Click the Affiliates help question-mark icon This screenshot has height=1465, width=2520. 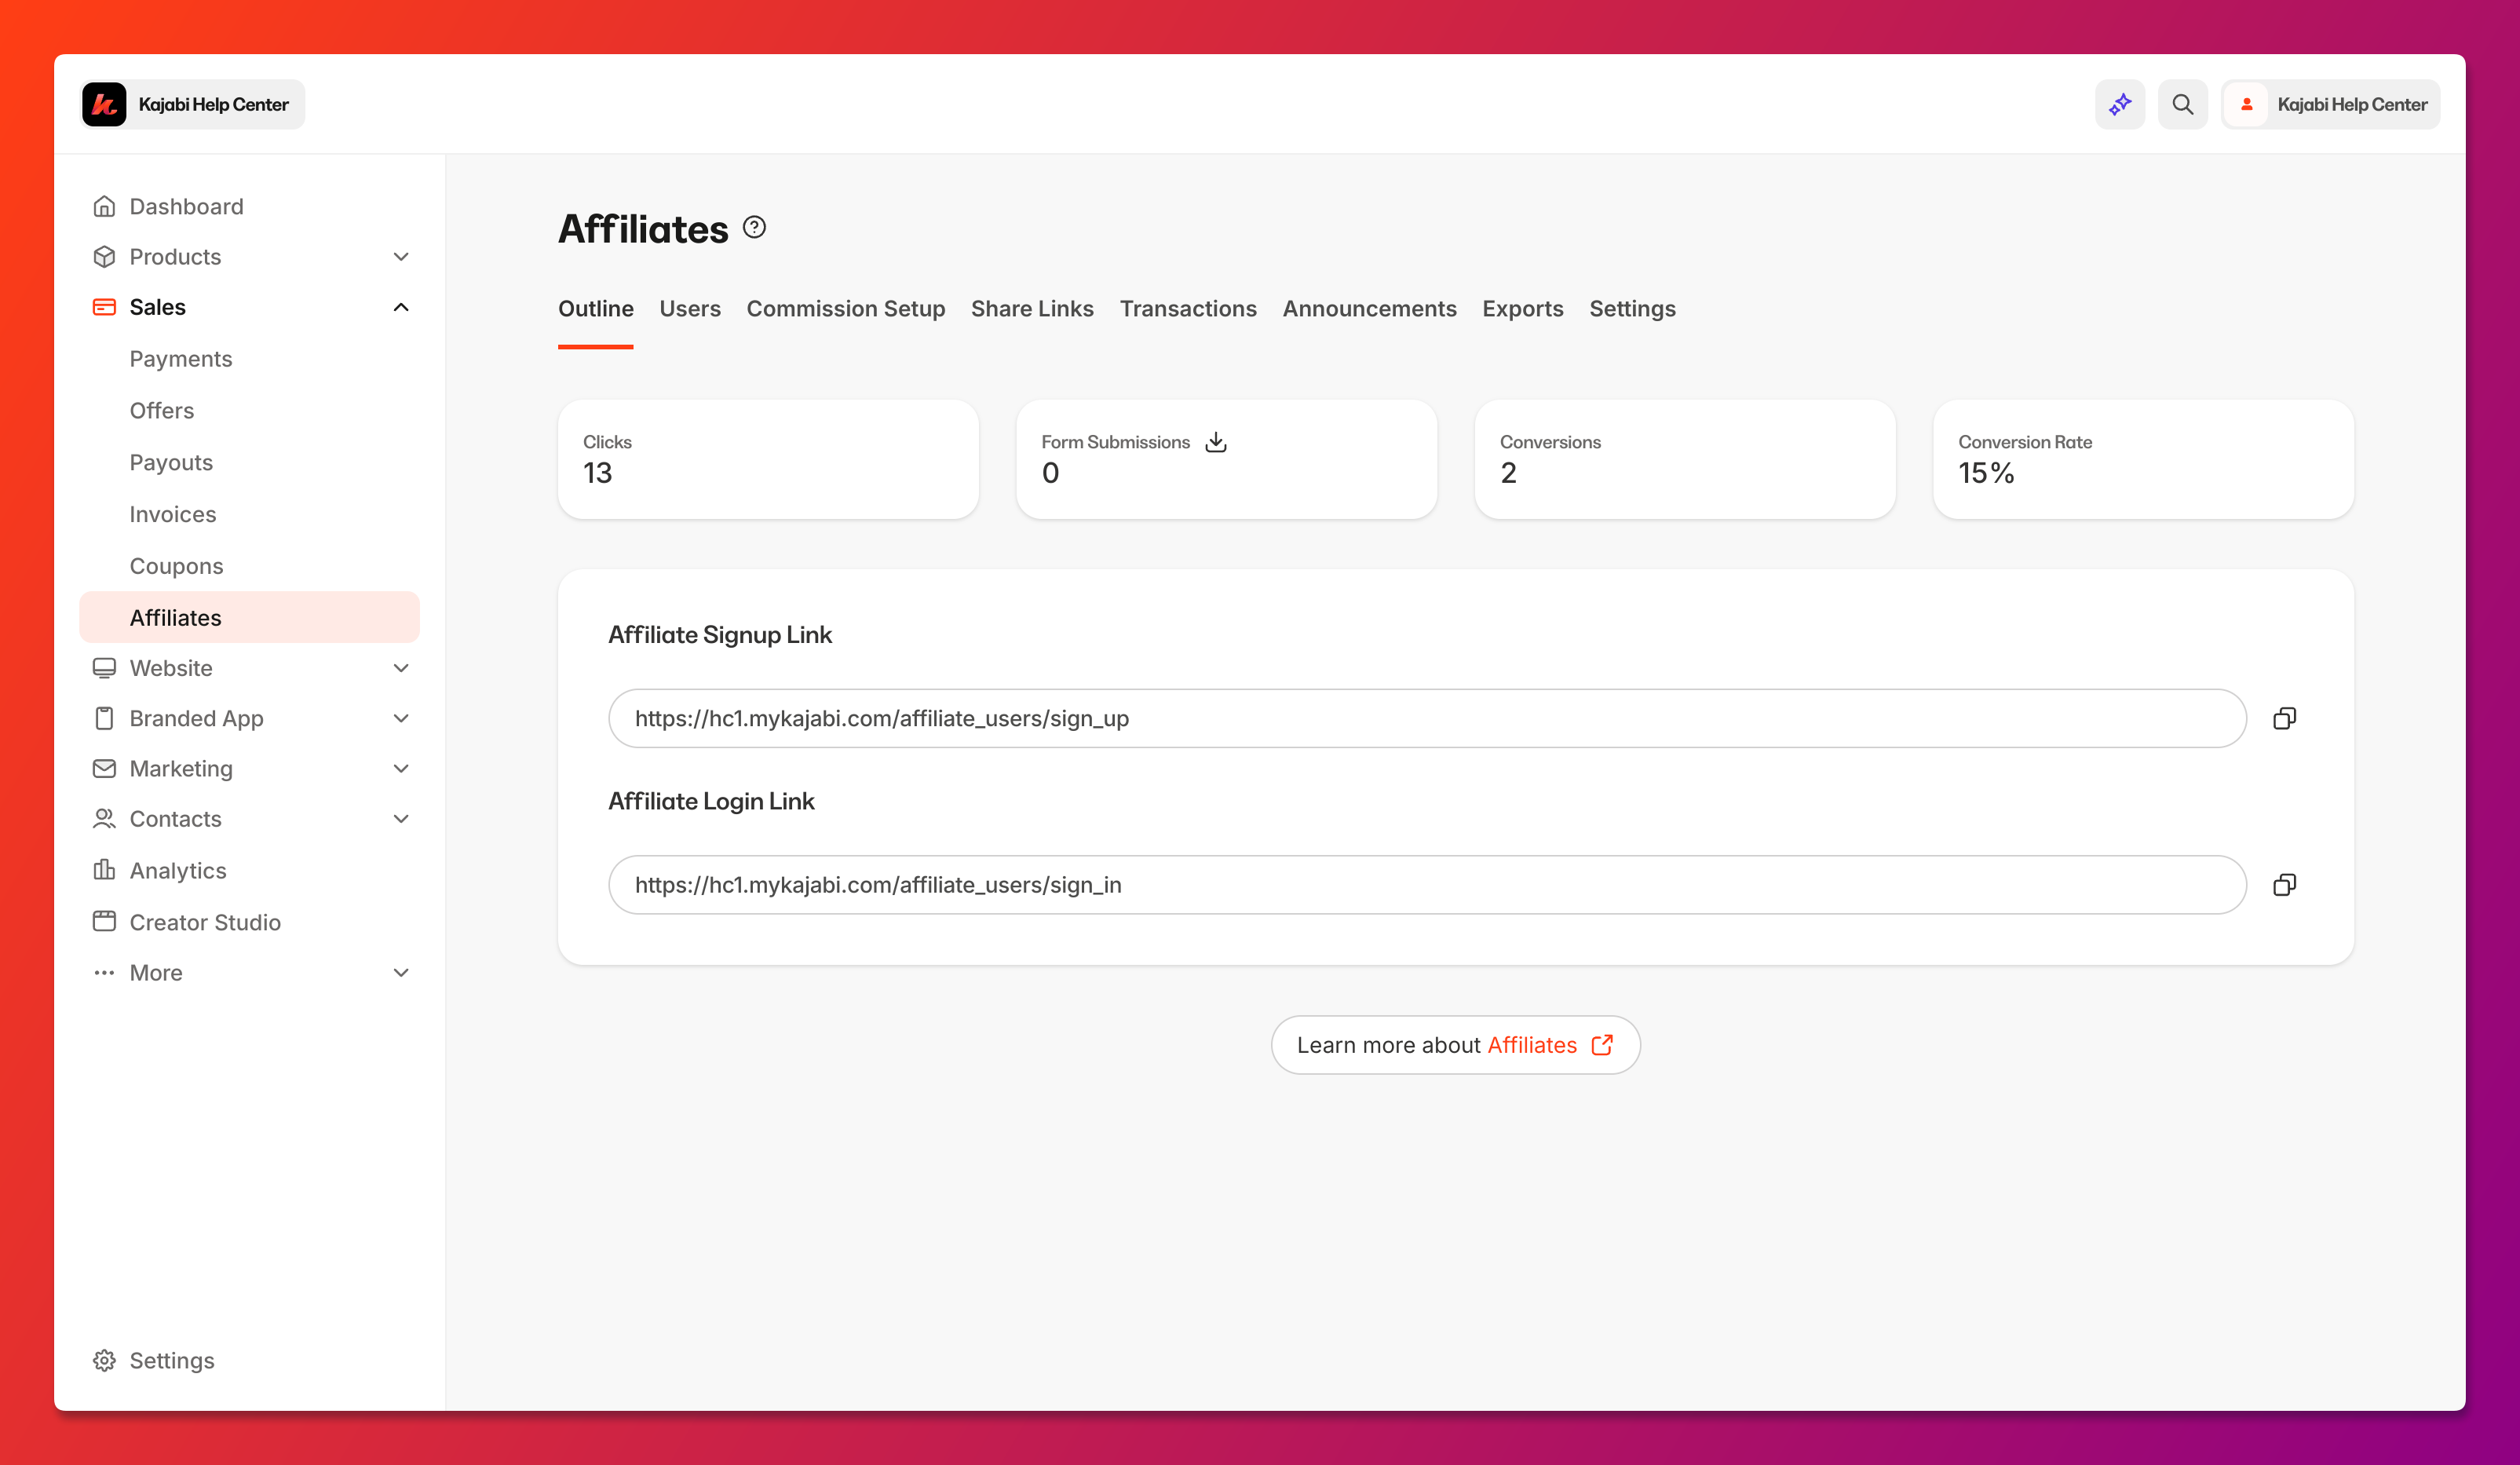(755, 228)
